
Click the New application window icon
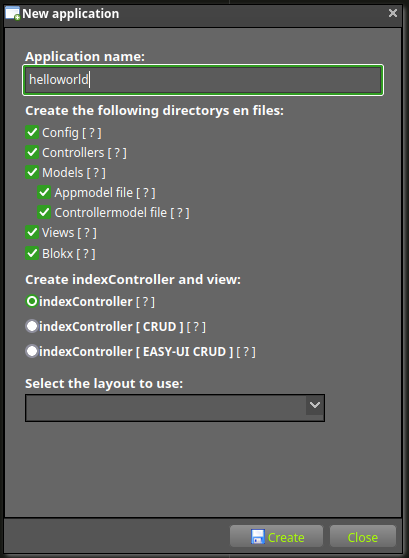click(12, 14)
